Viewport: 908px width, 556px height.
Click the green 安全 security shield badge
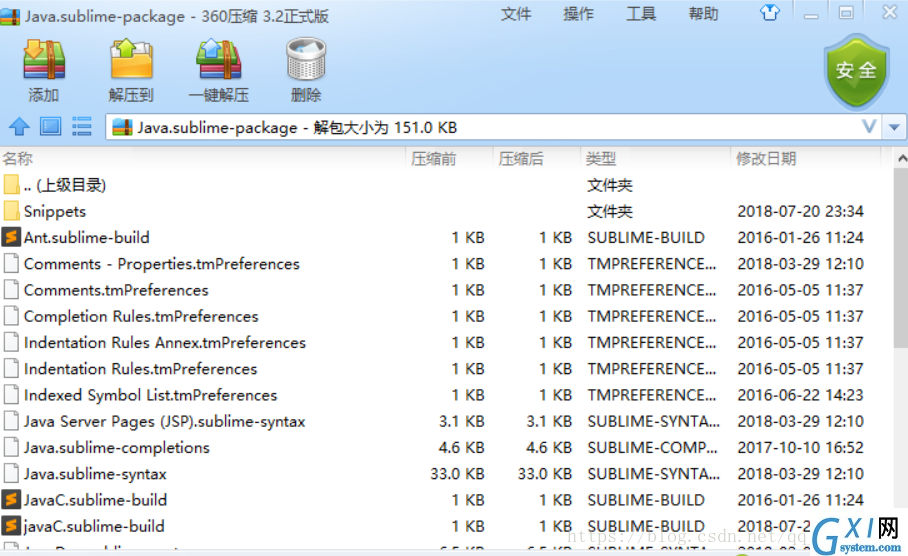point(856,71)
